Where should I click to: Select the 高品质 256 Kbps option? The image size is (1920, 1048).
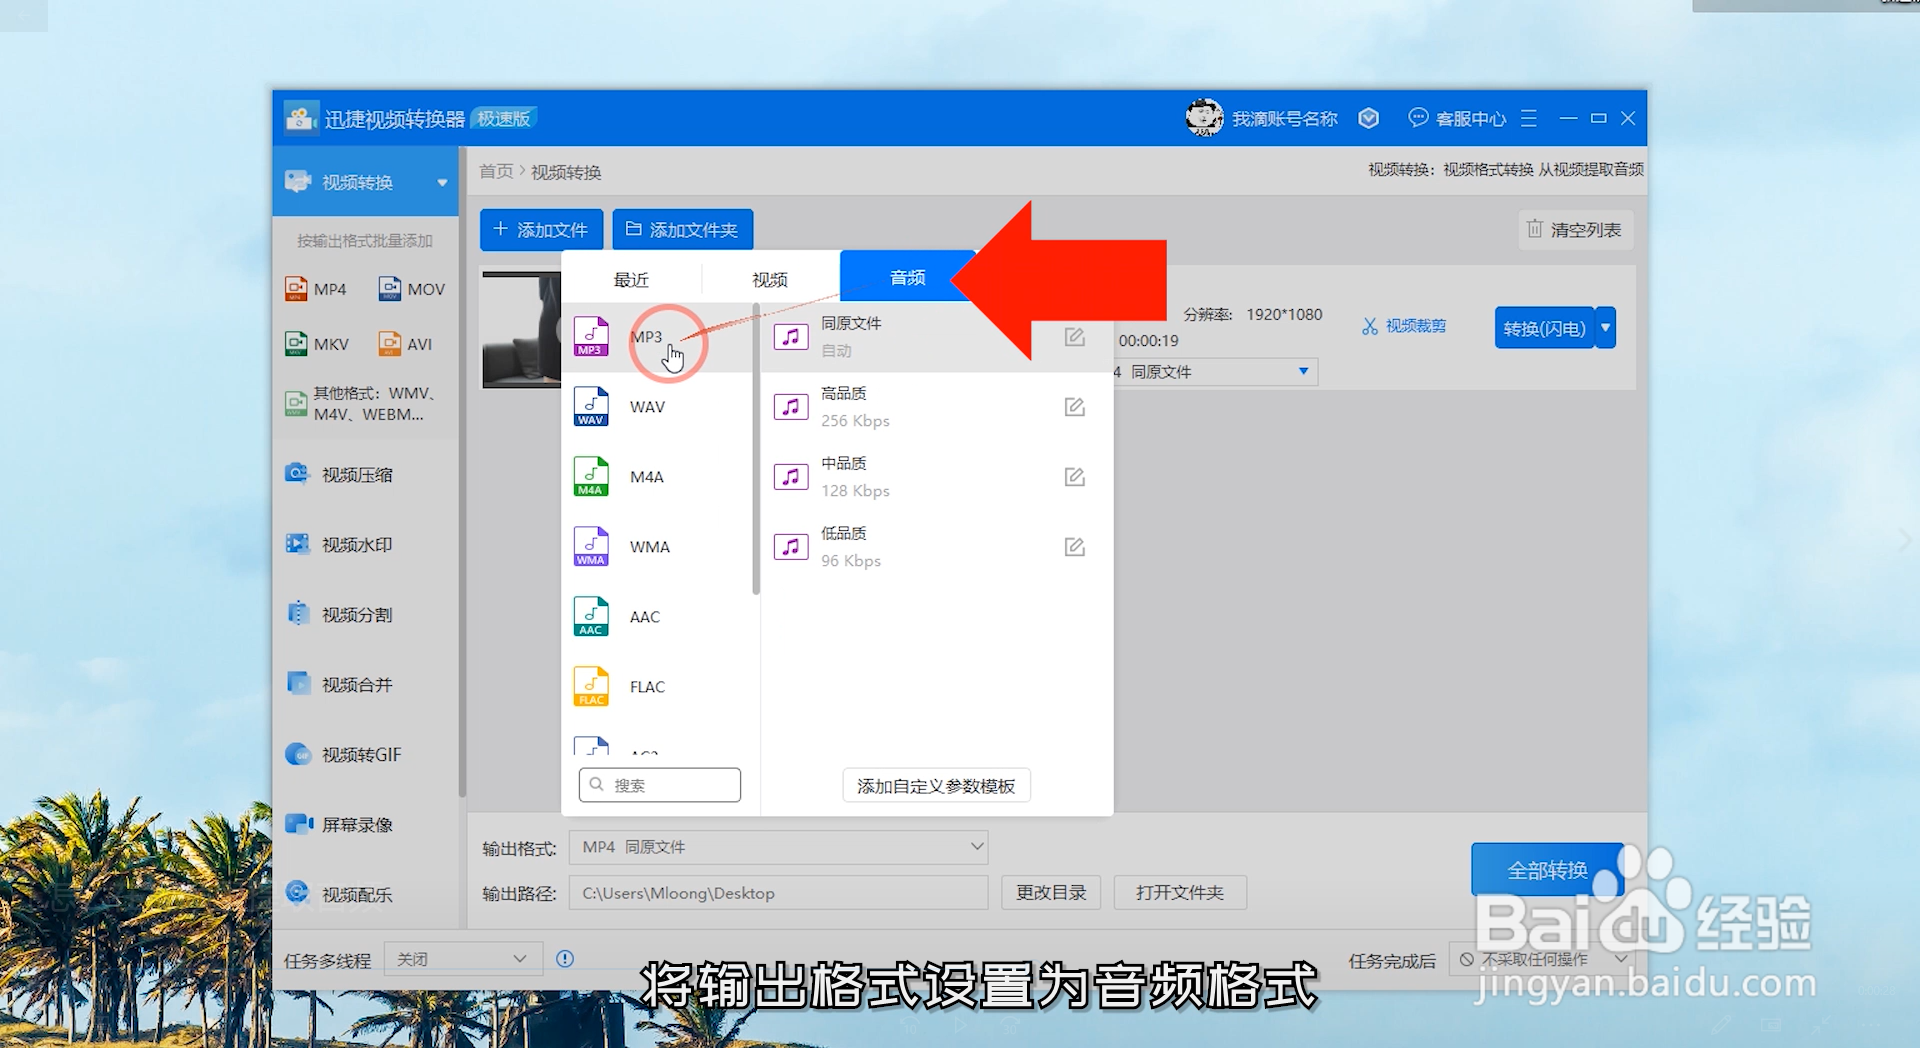click(x=936, y=407)
